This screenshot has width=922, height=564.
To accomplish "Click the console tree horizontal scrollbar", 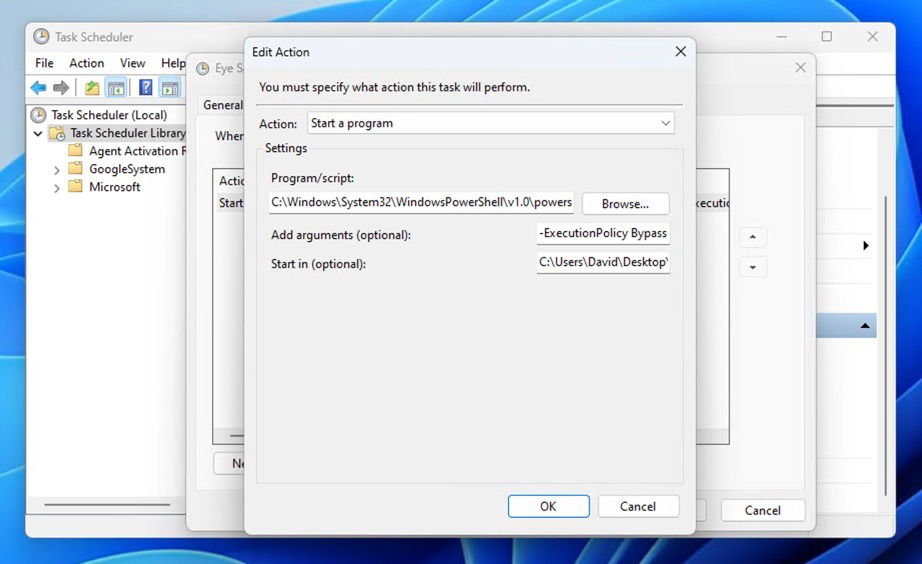I will (x=107, y=505).
